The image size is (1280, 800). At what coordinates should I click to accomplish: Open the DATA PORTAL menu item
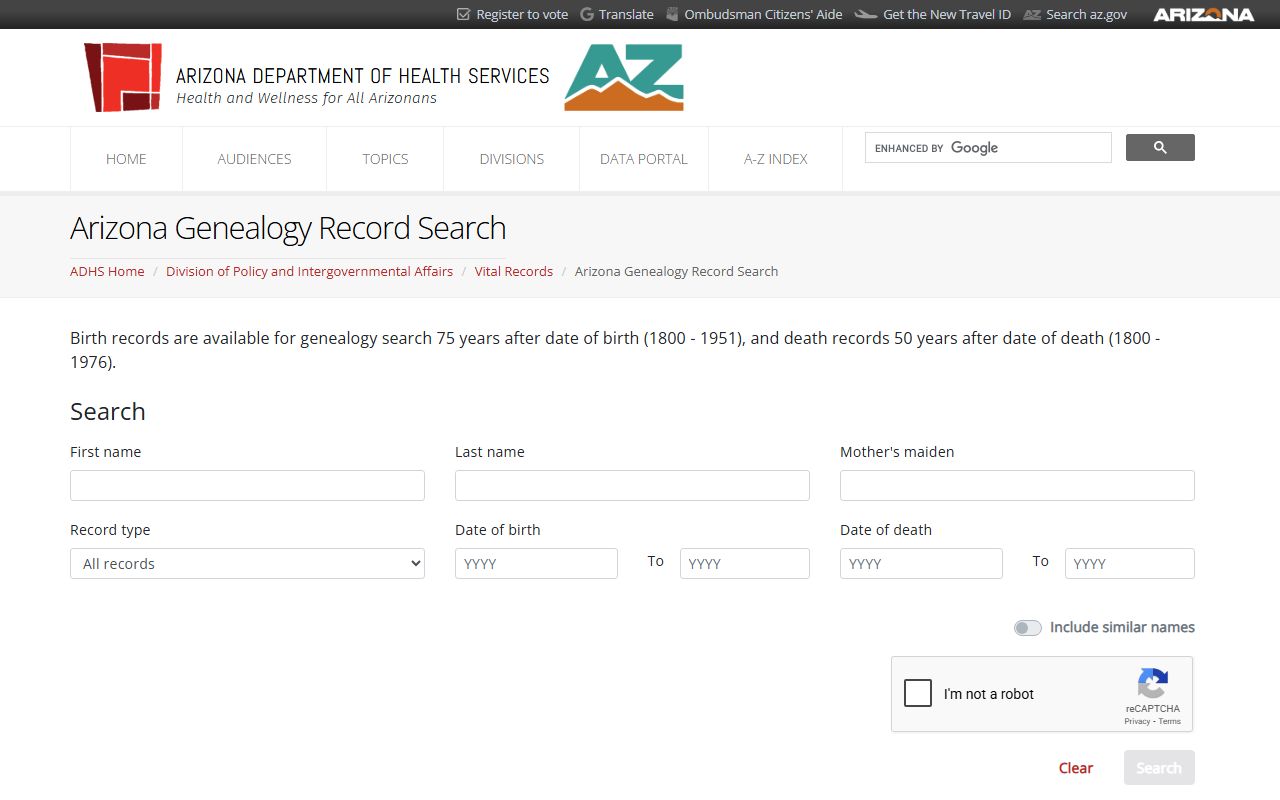tap(644, 159)
